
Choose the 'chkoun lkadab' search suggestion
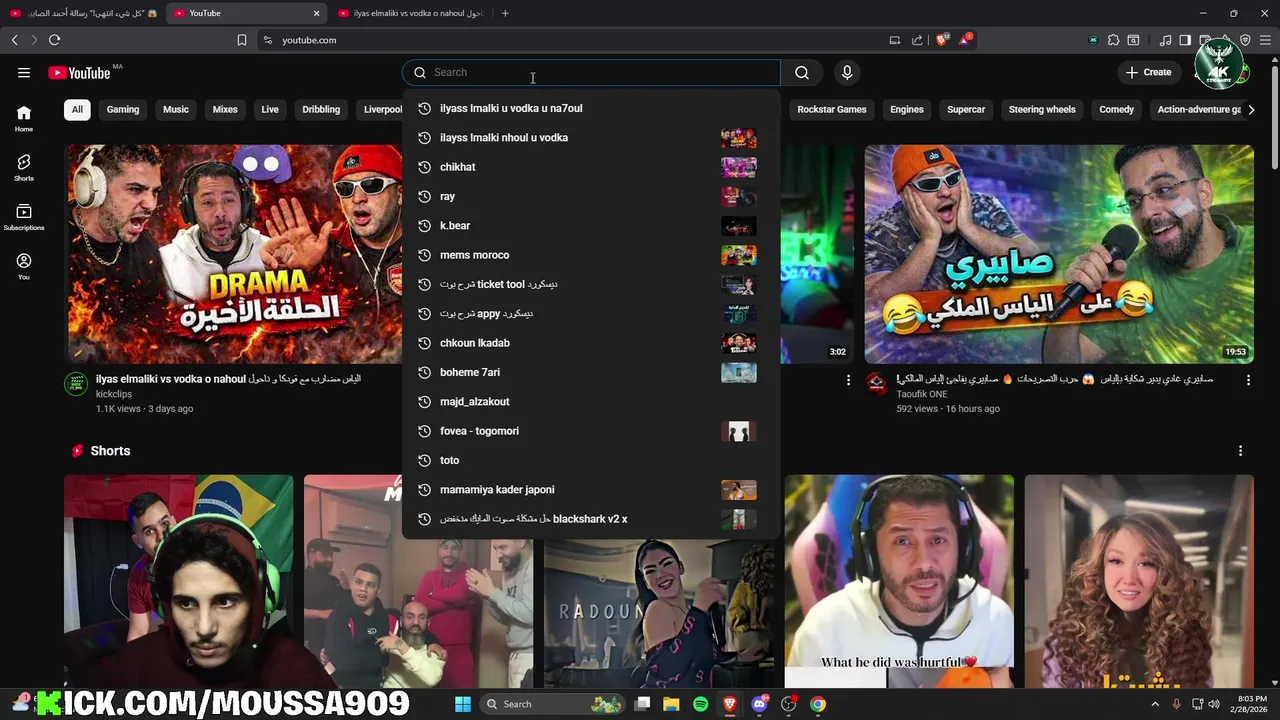click(591, 343)
